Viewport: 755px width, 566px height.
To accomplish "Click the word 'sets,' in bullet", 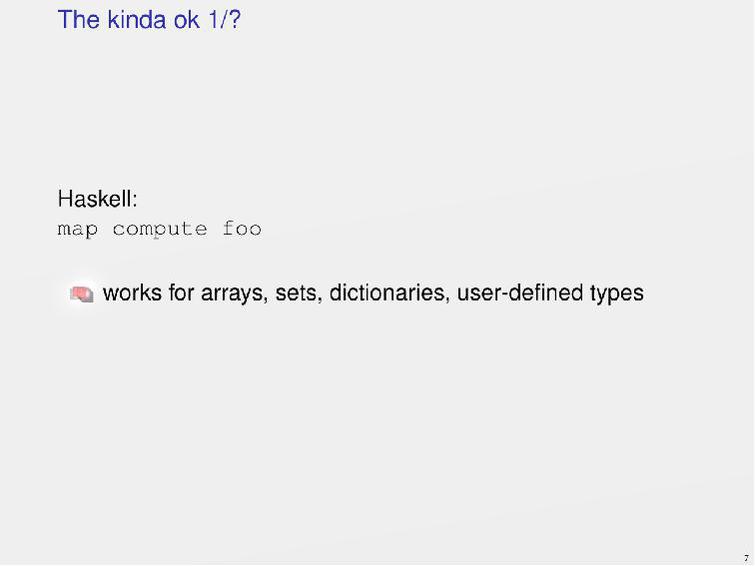I will [298, 293].
